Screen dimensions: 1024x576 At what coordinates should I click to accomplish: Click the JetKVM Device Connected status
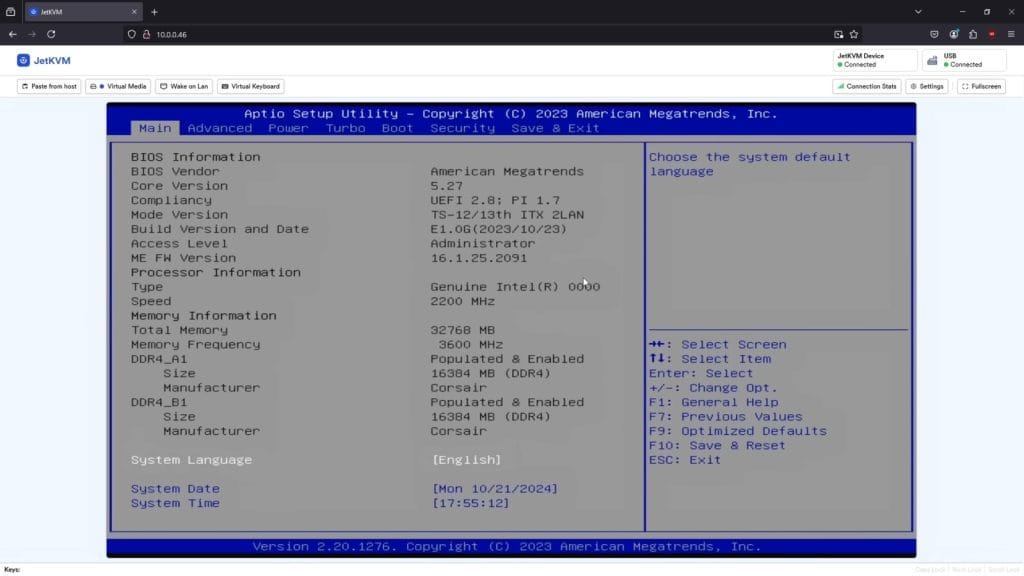(x=875, y=60)
